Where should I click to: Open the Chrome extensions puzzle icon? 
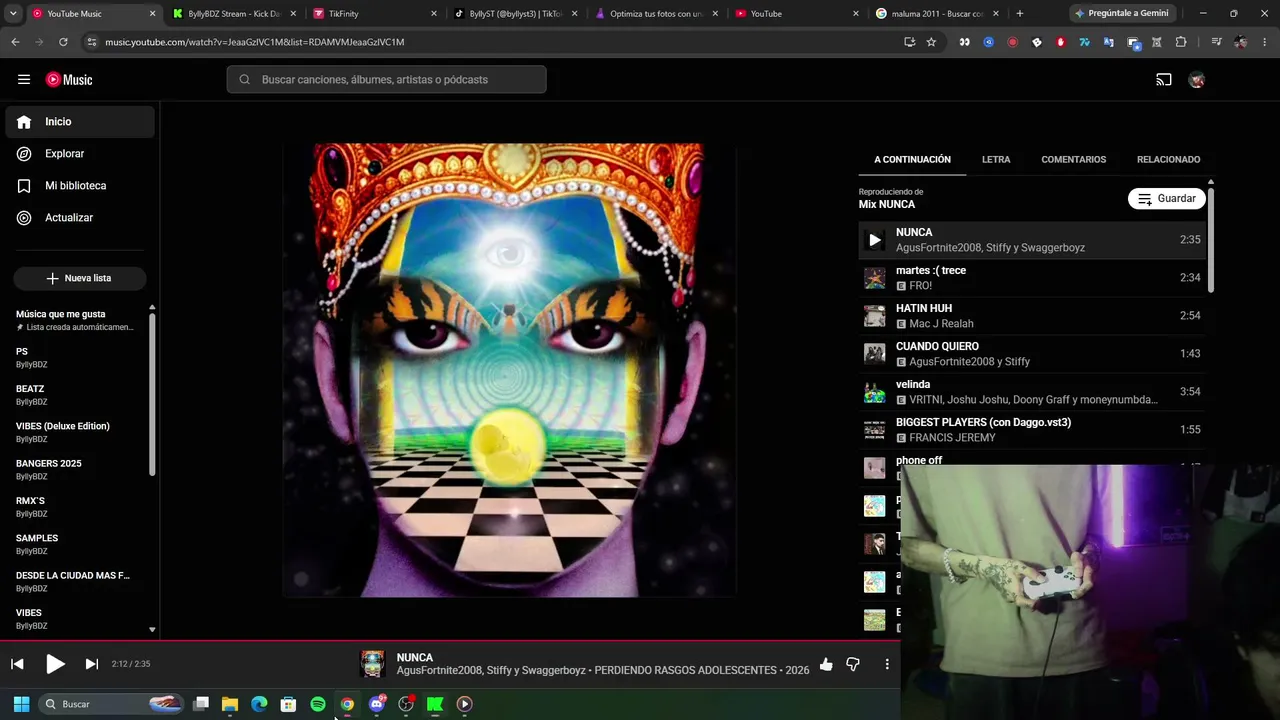pyautogui.click(x=1181, y=42)
